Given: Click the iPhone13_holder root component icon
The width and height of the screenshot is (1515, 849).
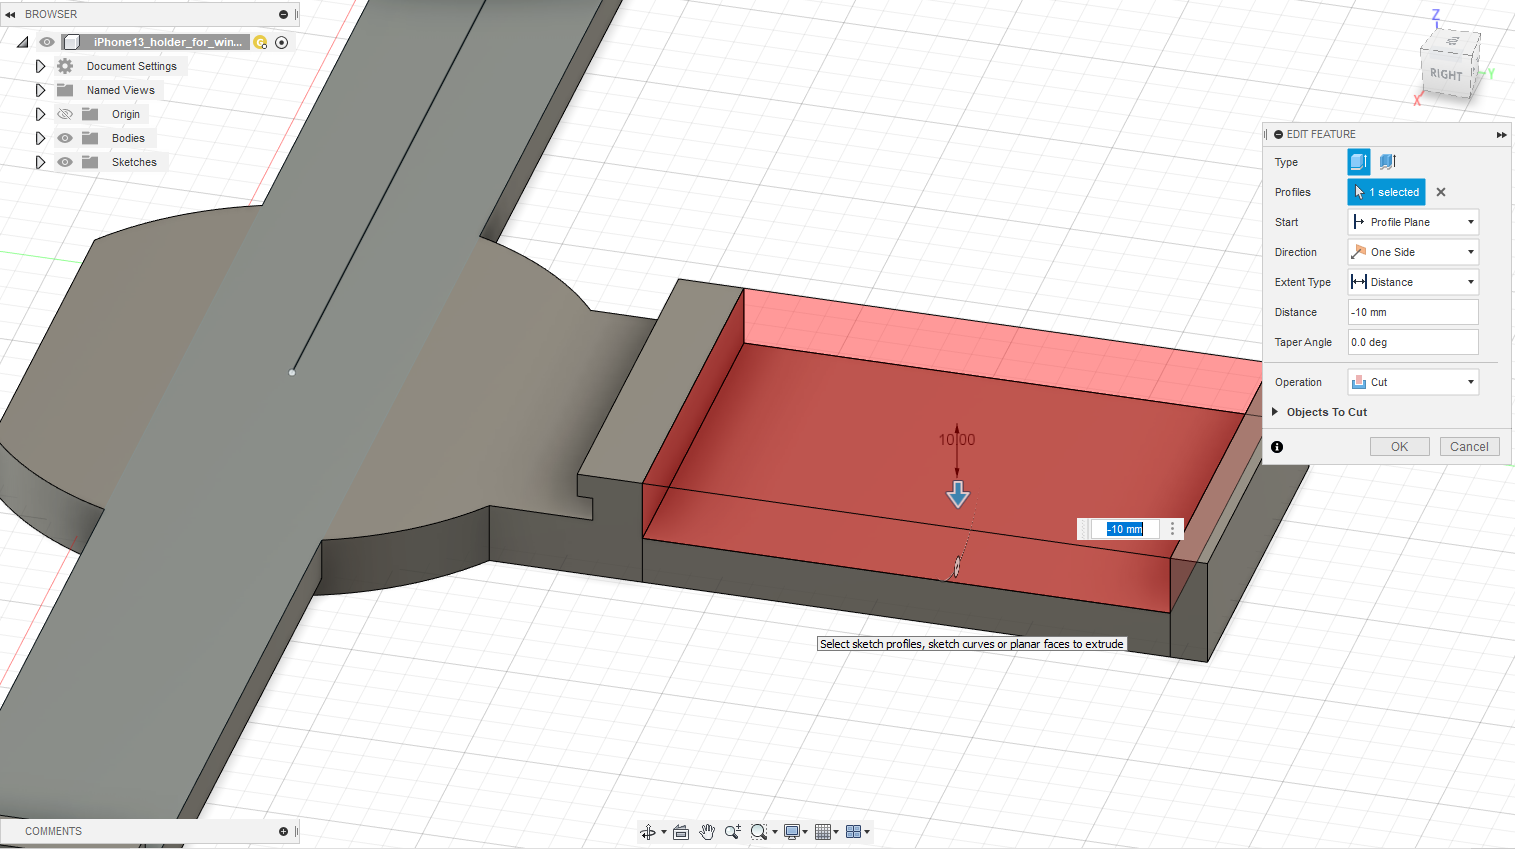Looking at the screenshot, I should (x=72, y=42).
